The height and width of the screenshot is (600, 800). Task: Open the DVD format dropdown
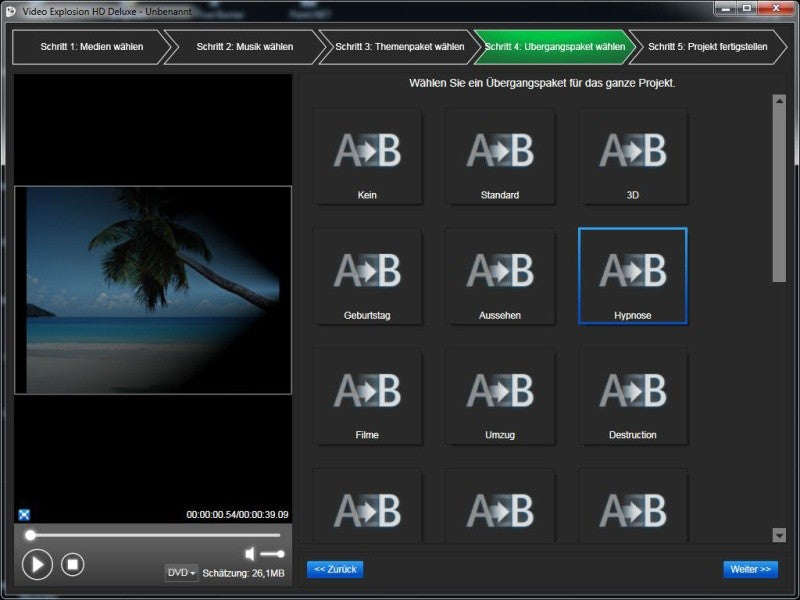pyautogui.click(x=181, y=573)
